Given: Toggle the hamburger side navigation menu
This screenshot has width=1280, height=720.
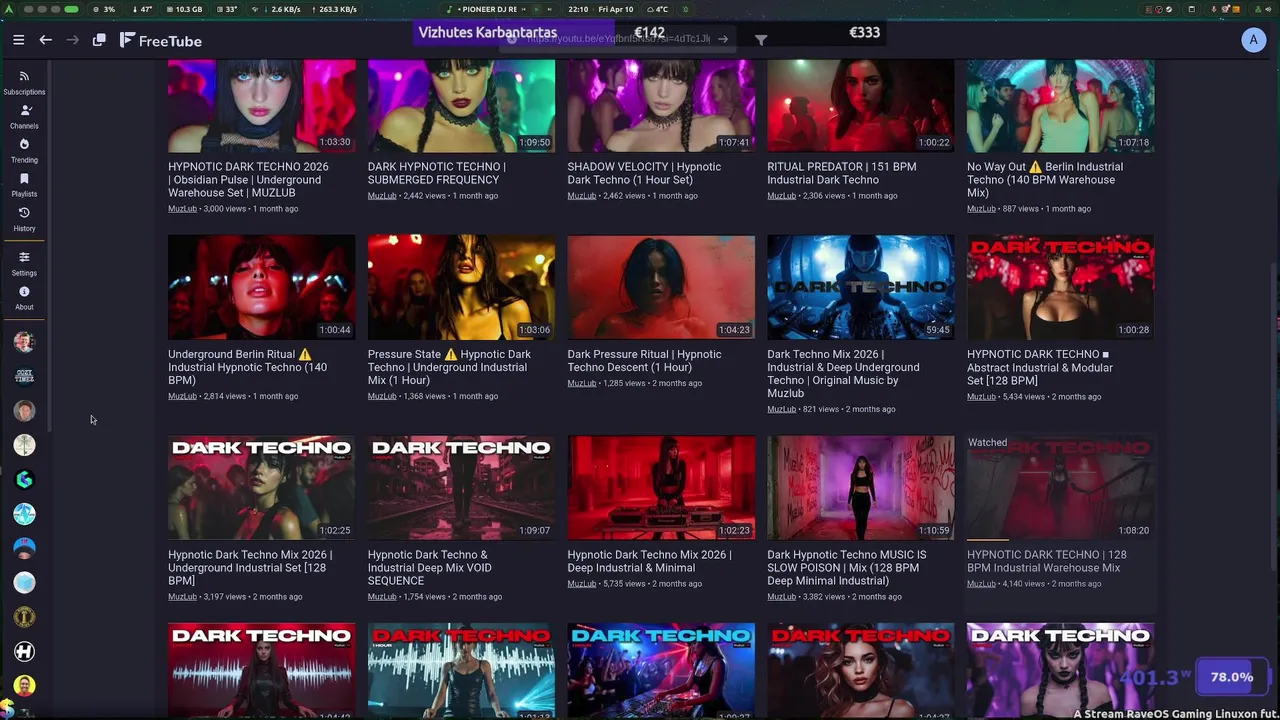Looking at the screenshot, I should pos(18,40).
